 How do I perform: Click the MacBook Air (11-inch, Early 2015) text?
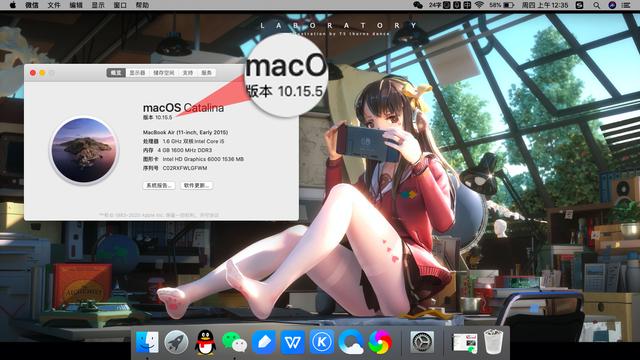pyautogui.click(x=185, y=132)
